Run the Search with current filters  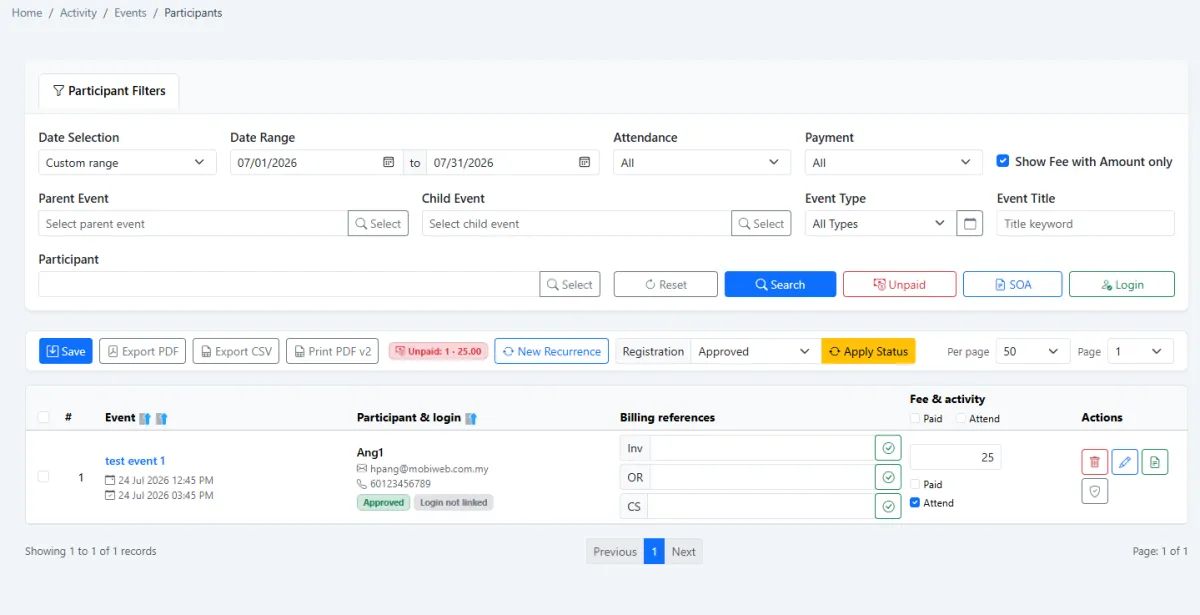coord(780,284)
